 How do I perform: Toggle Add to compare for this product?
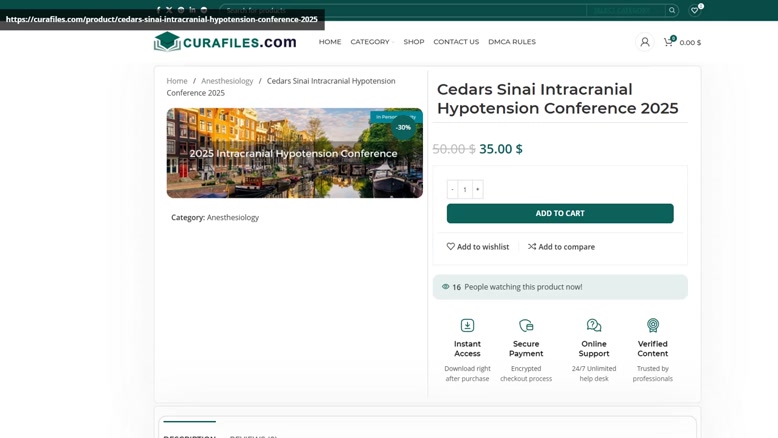(561, 247)
